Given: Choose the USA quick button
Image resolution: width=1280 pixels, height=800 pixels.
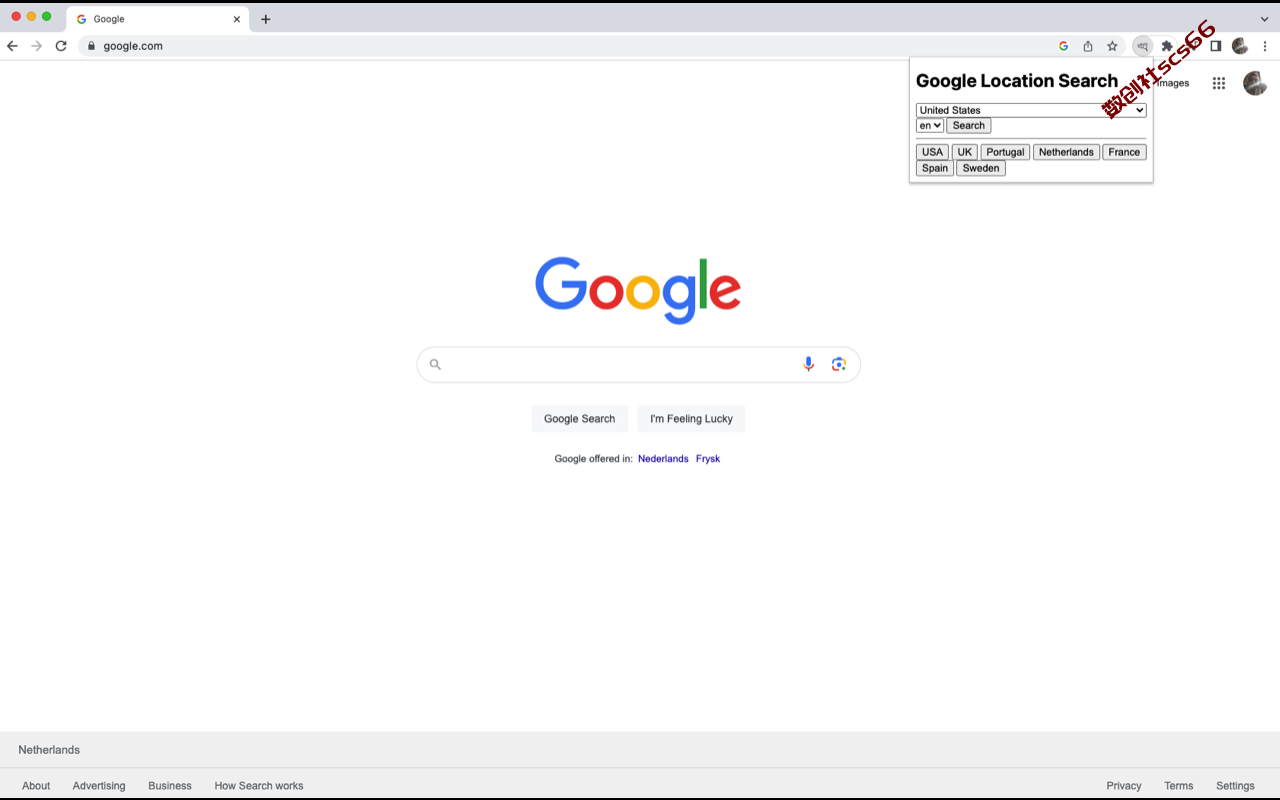Looking at the screenshot, I should (933, 152).
